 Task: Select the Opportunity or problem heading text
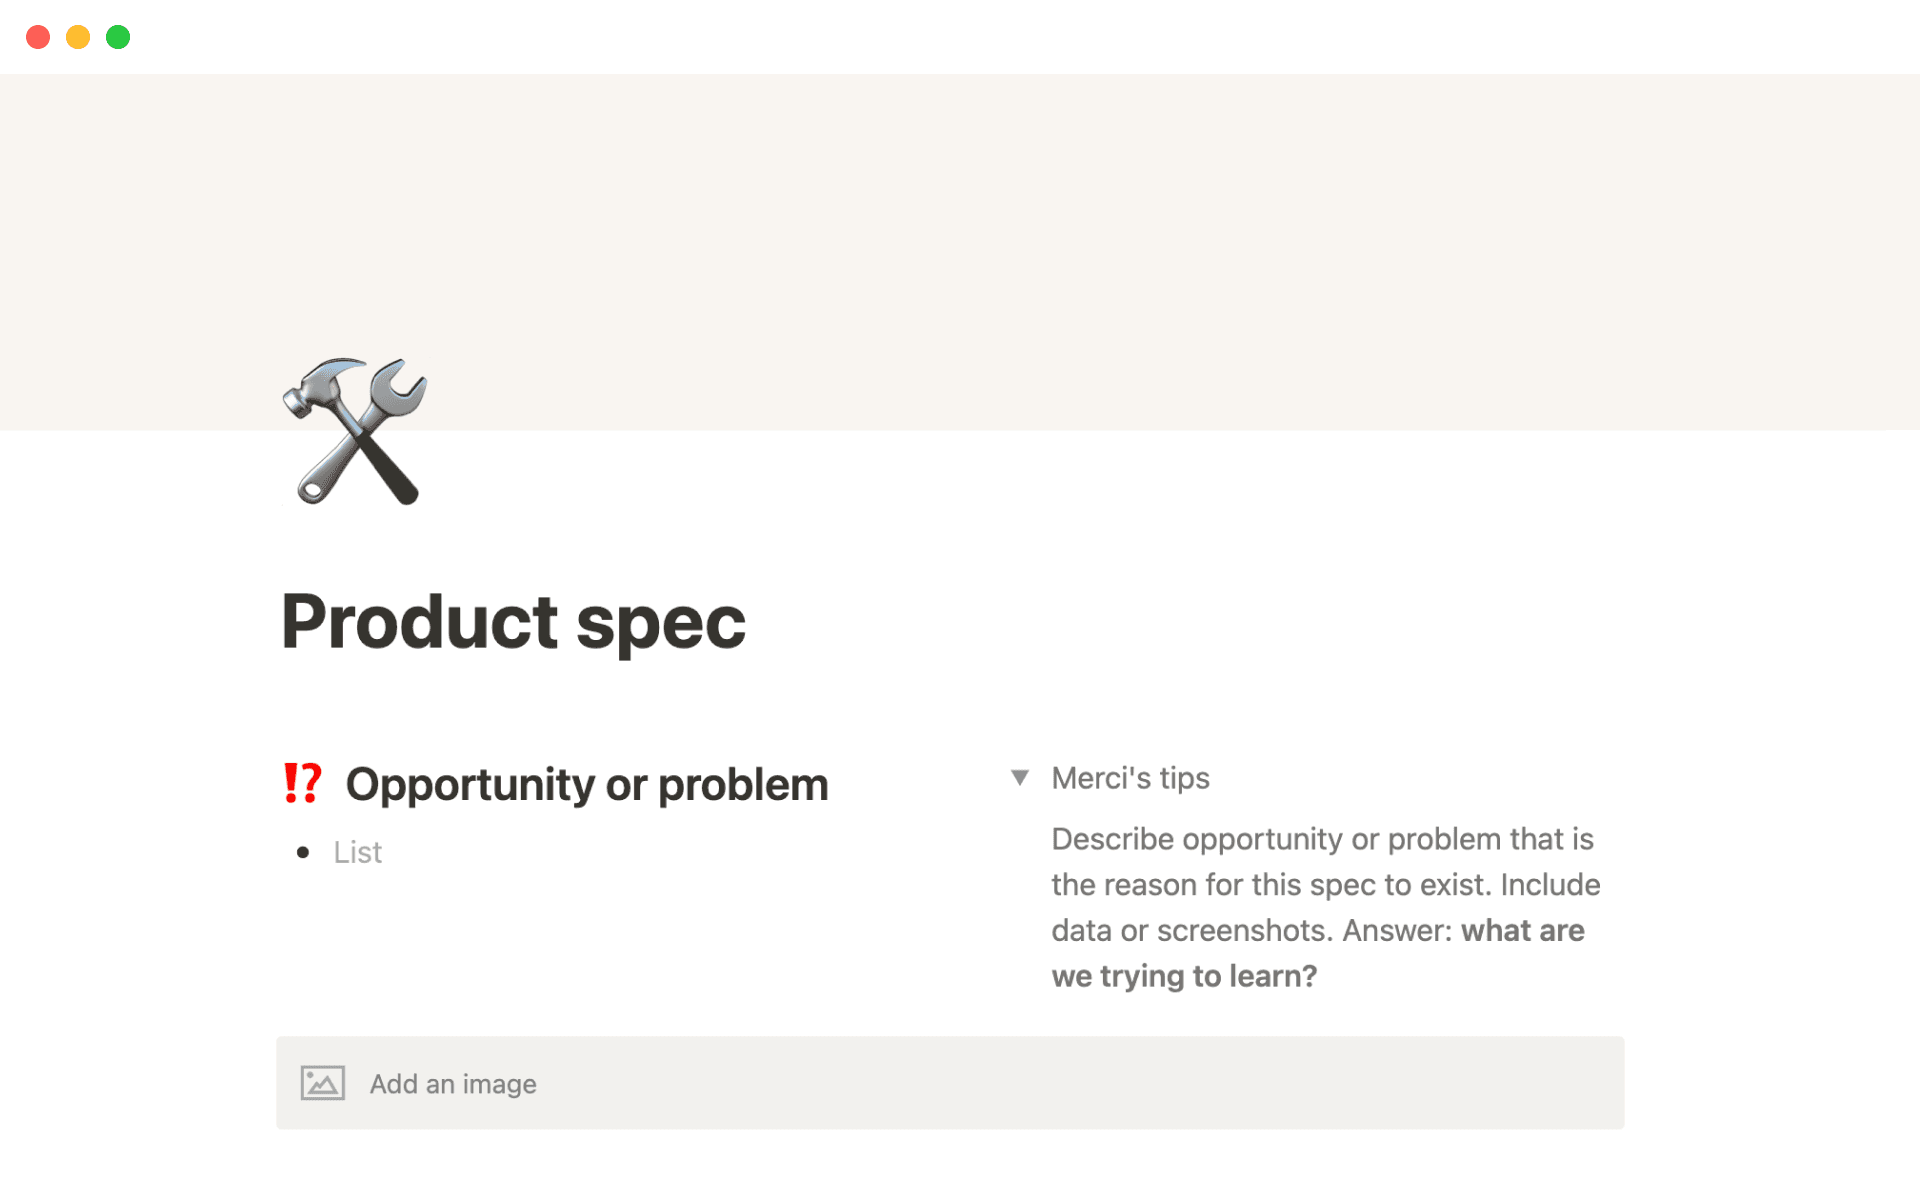(x=586, y=785)
